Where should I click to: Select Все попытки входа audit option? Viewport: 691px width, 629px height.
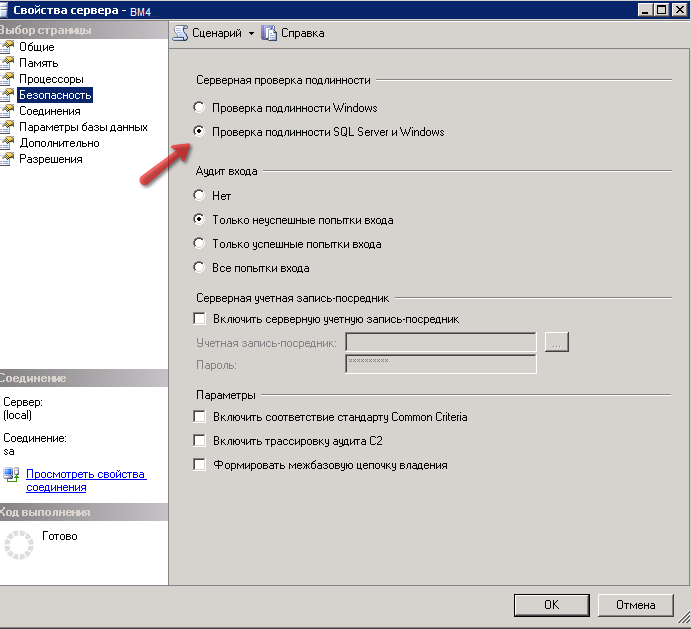tap(200, 268)
